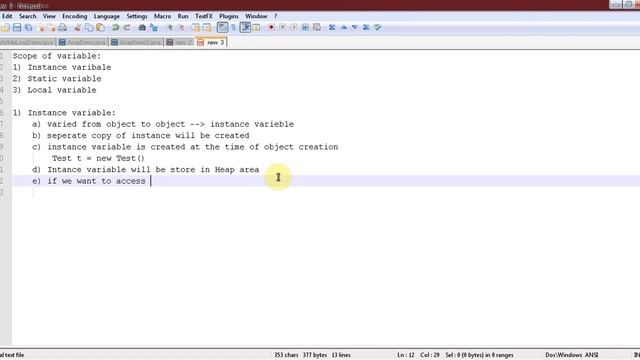Click the last plugin icon on the toolbar
640x360 pixels.
pyautogui.click(x=378, y=27)
